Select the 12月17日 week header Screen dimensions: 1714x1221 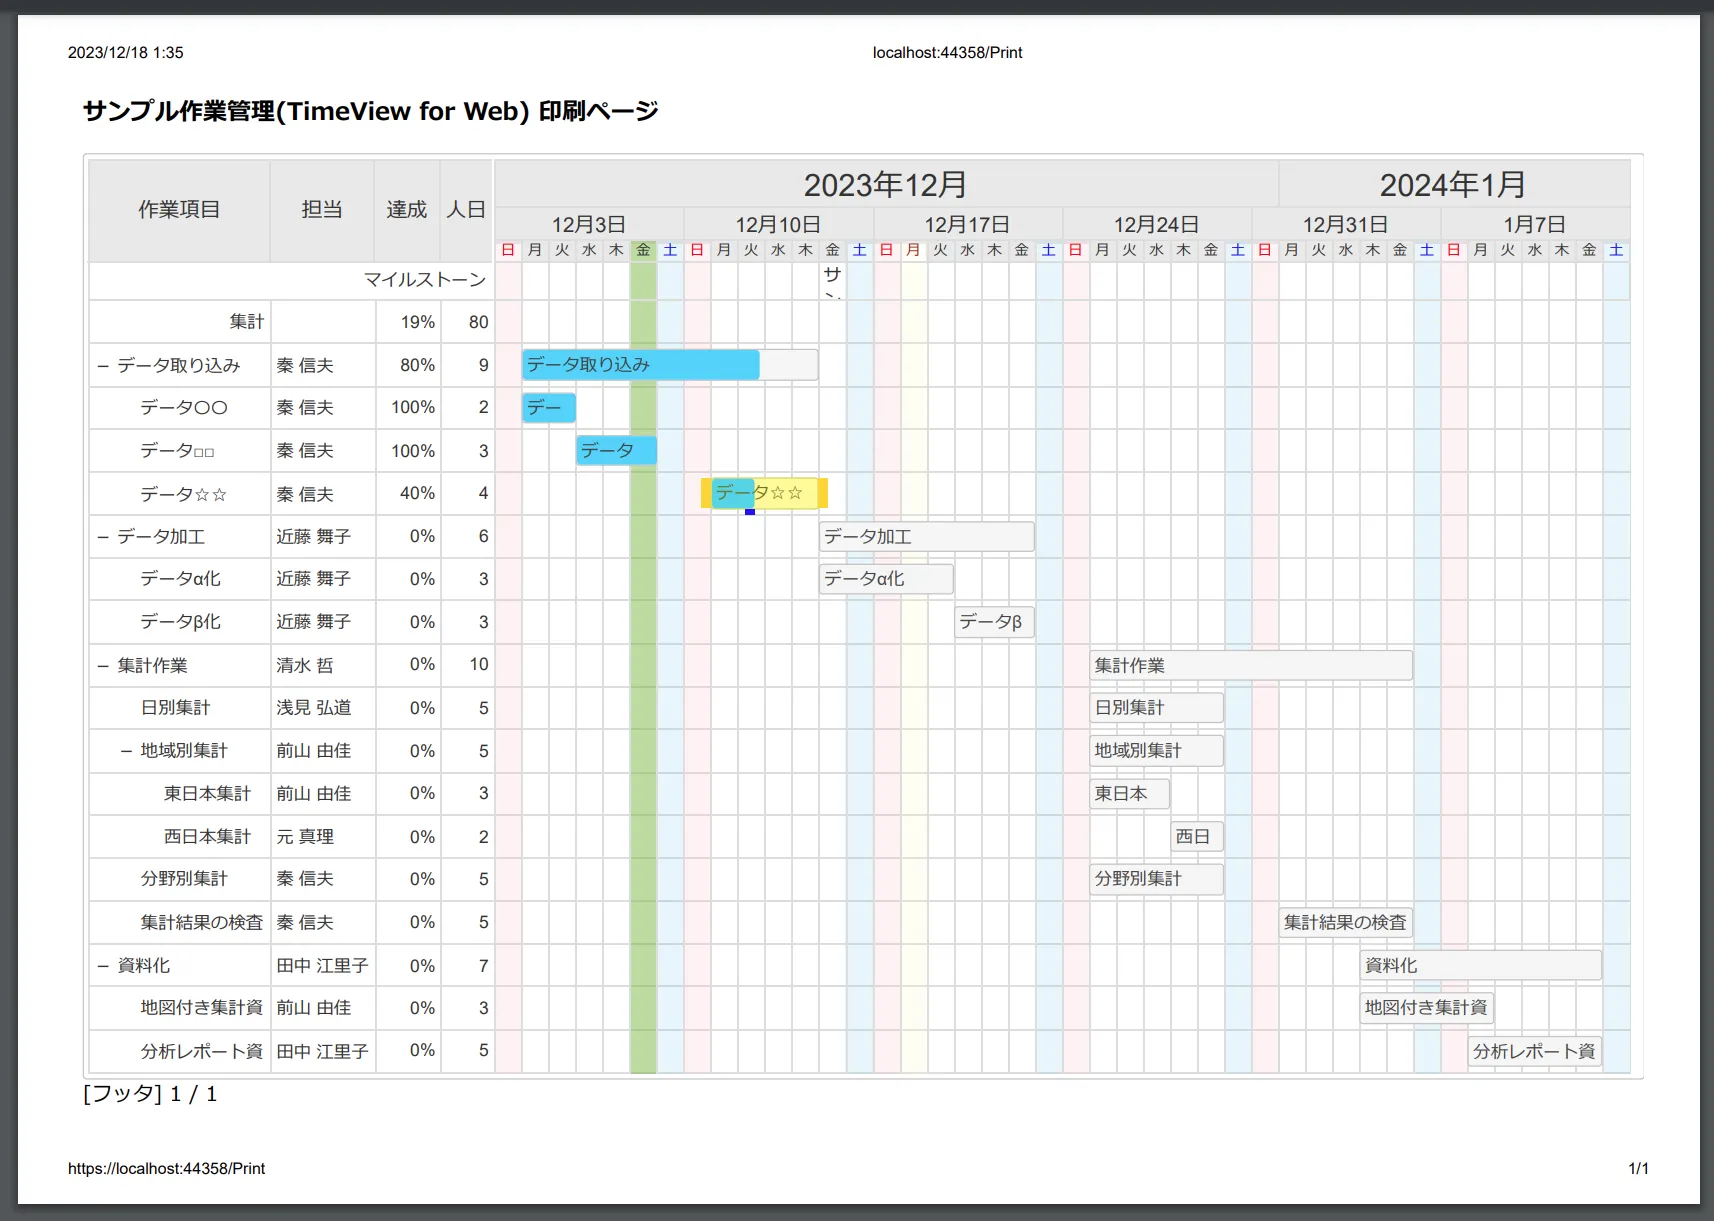pos(967,224)
